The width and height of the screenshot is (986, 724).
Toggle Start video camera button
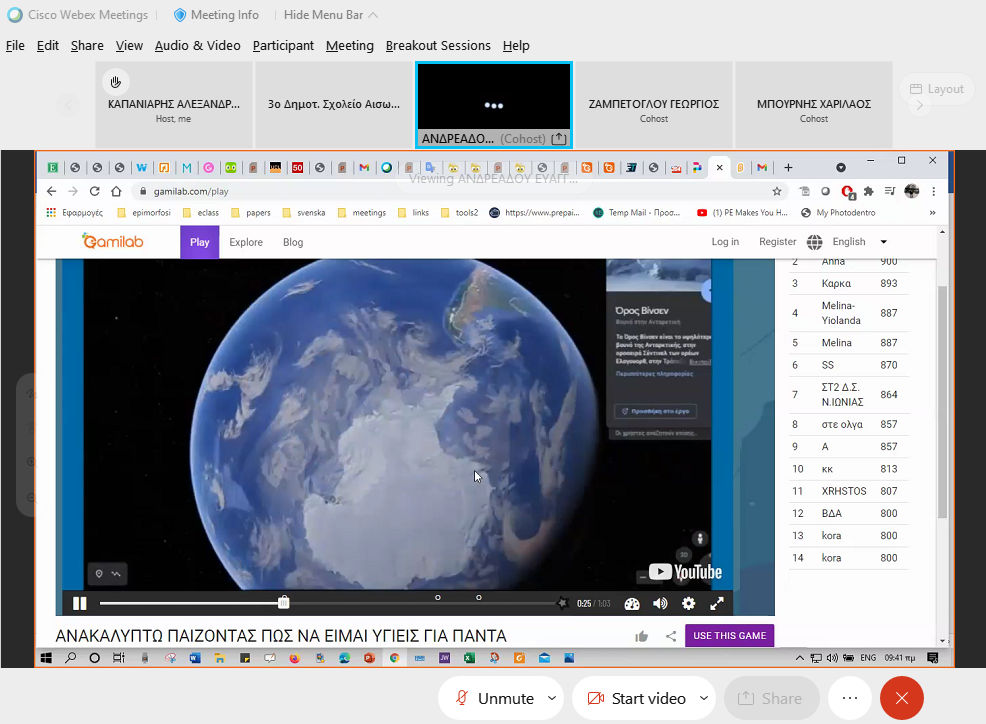pos(636,698)
